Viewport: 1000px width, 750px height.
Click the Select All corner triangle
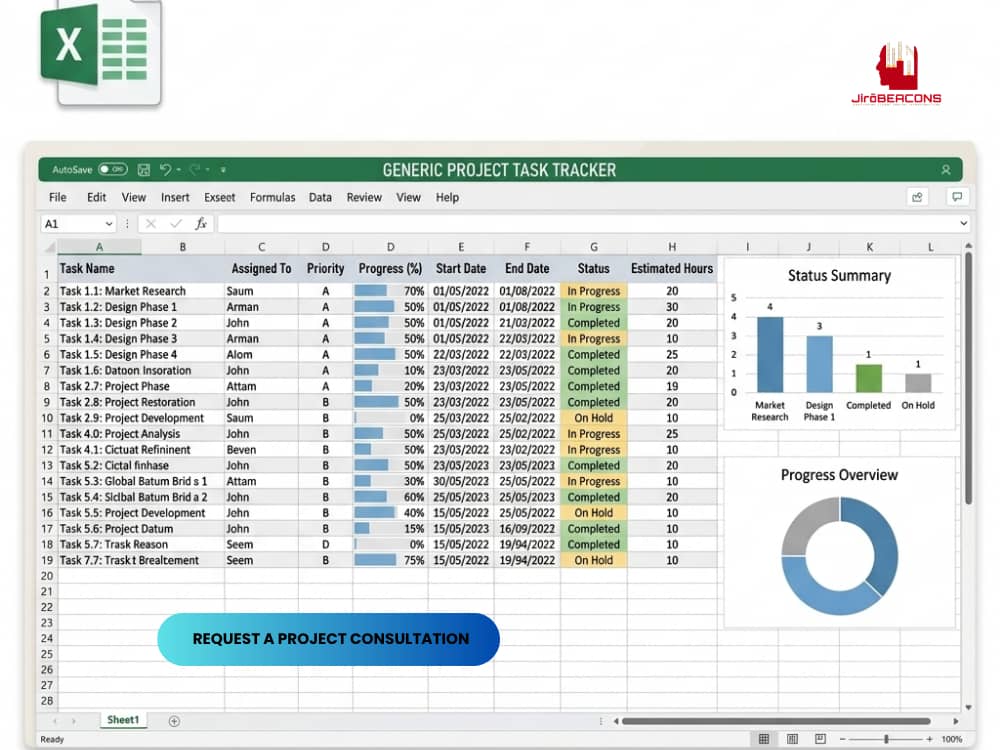coord(49,247)
